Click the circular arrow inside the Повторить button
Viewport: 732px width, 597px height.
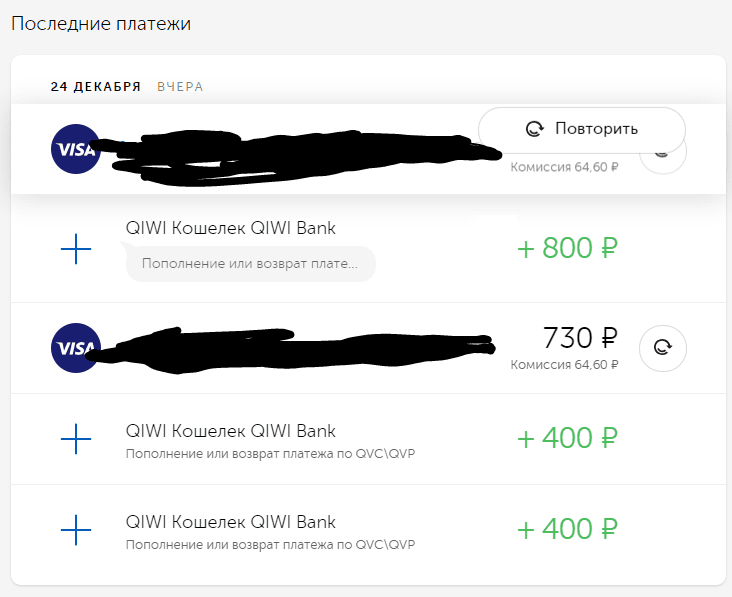[x=534, y=129]
